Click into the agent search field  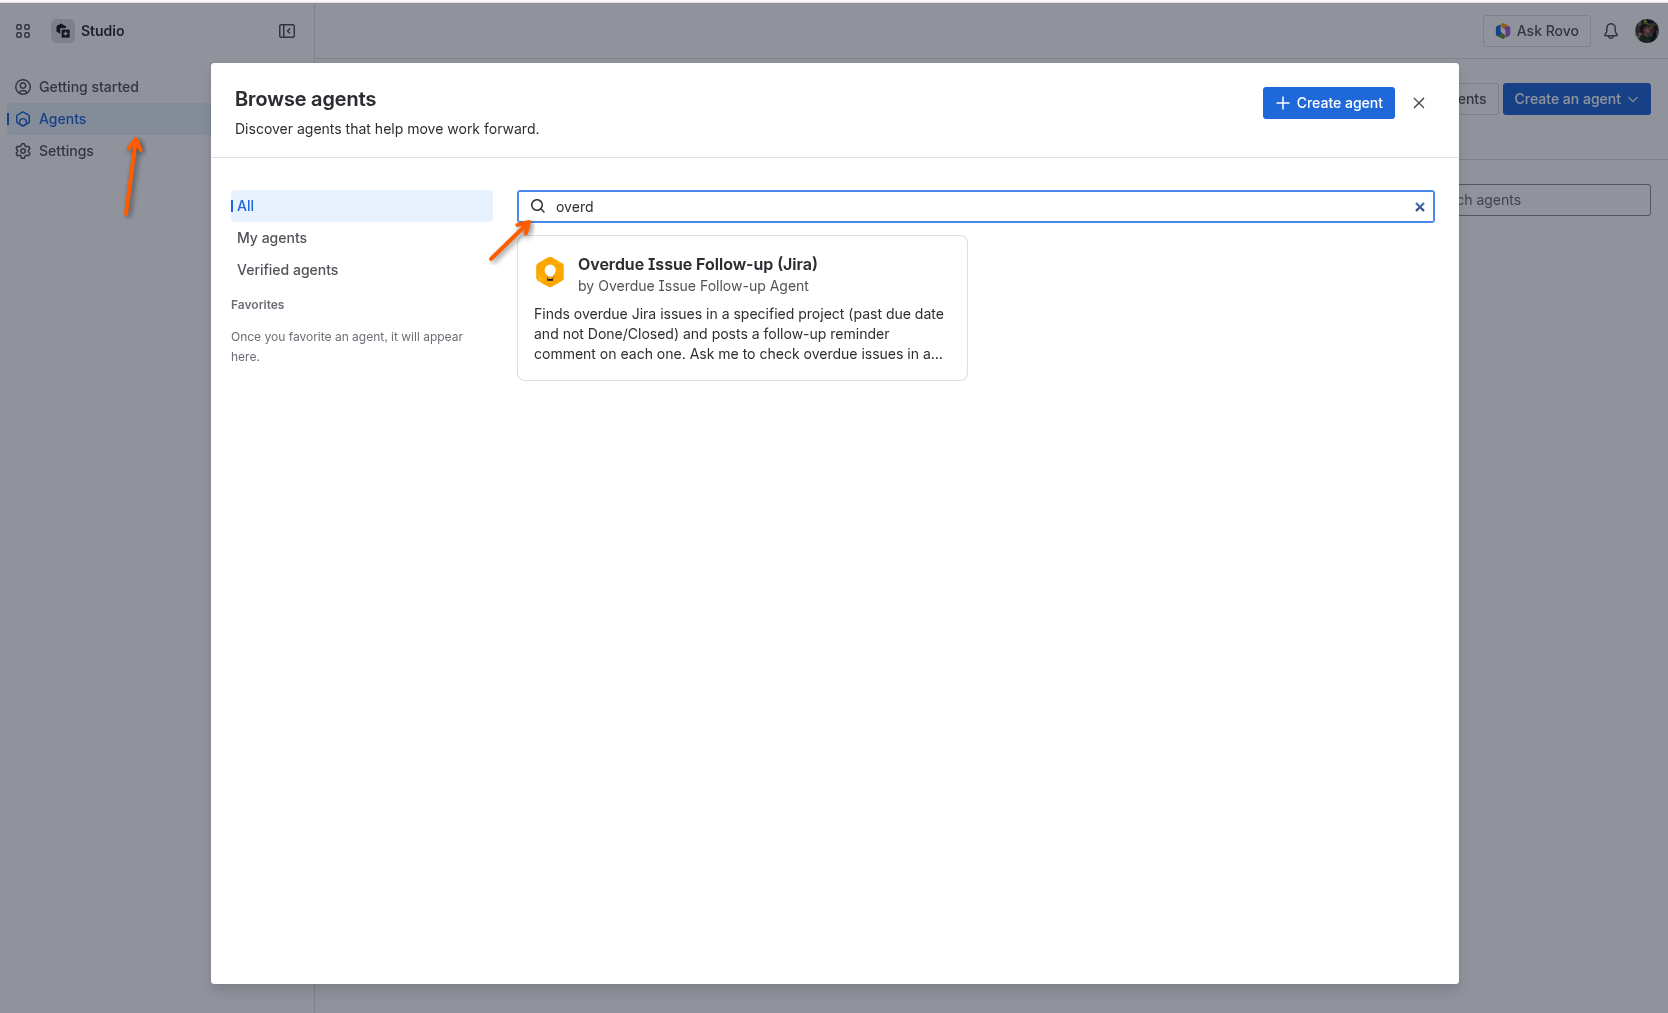[x=976, y=207]
